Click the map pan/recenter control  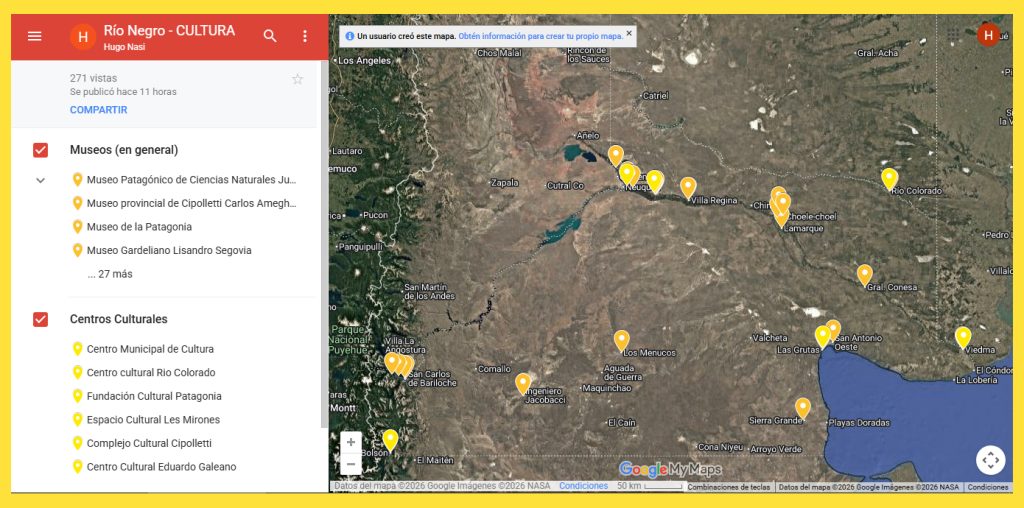tap(990, 460)
